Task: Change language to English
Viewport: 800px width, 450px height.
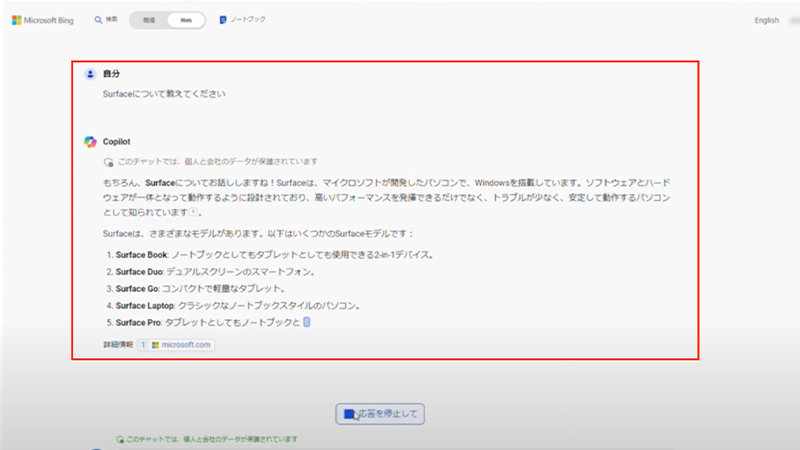Action: click(x=766, y=20)
